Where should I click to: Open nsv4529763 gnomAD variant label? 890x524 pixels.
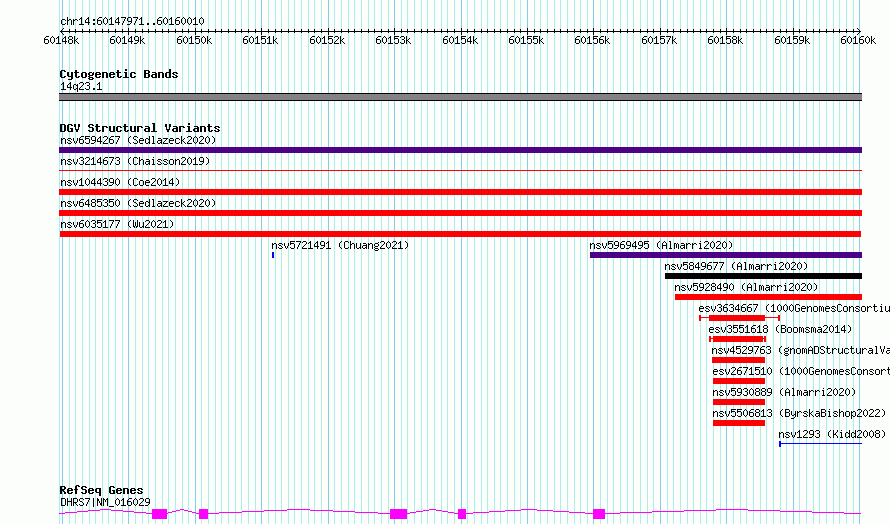800,350
